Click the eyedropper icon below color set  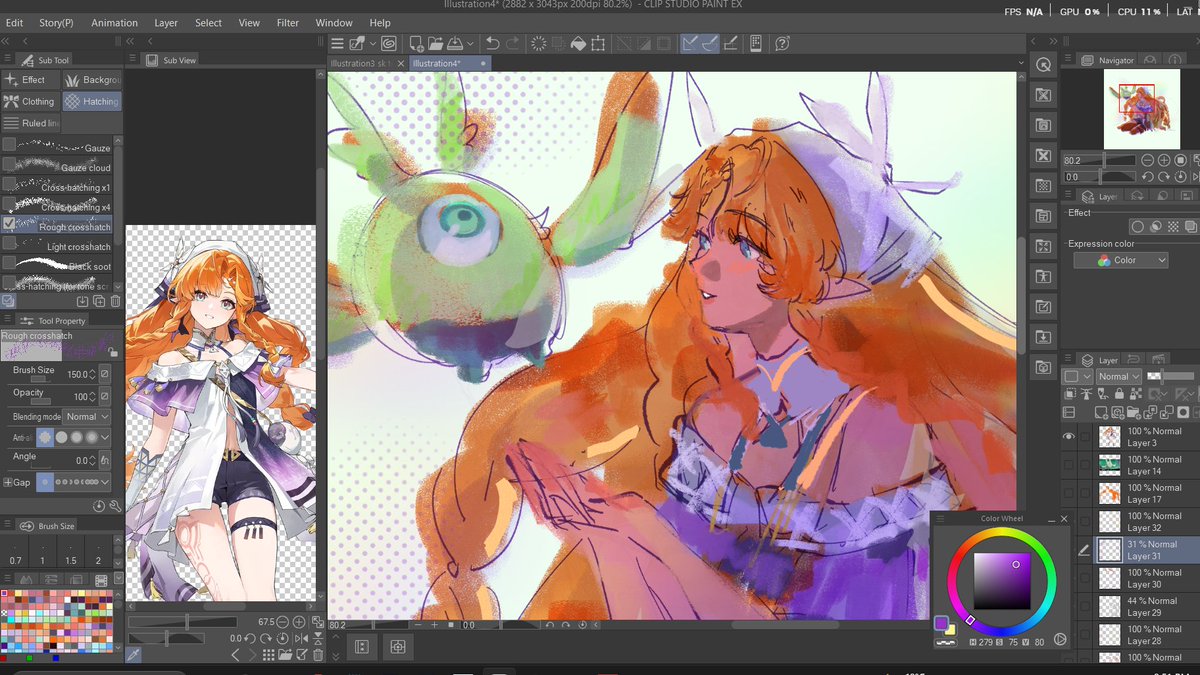(133, 655)
